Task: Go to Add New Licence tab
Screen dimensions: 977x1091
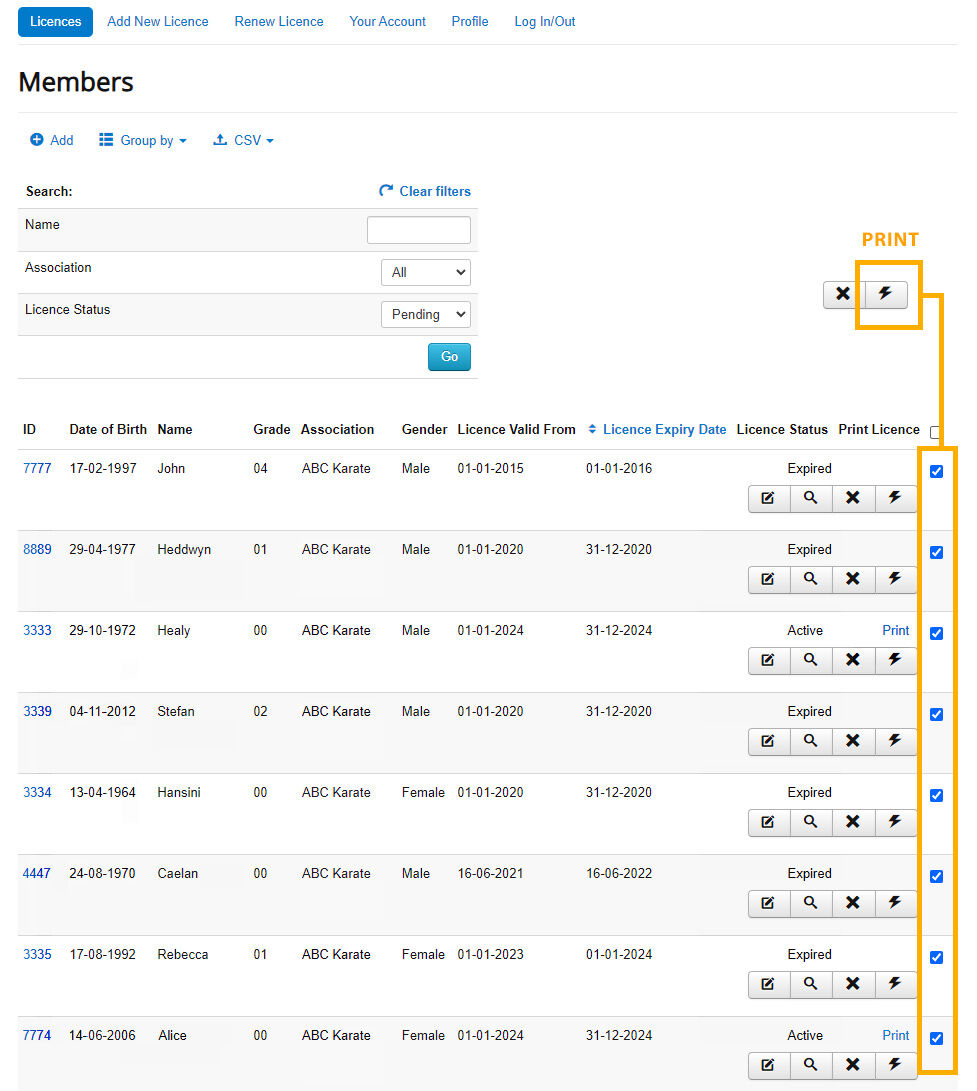Action: [x=158, y=21]
